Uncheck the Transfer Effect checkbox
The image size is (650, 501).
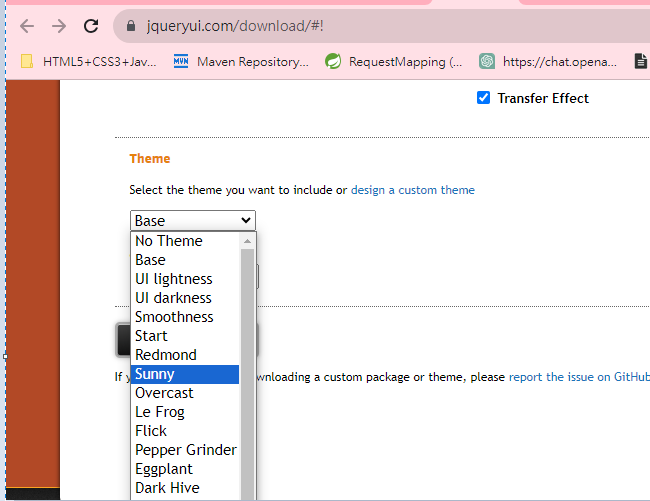pyautogui.click(x=483, y=98)
